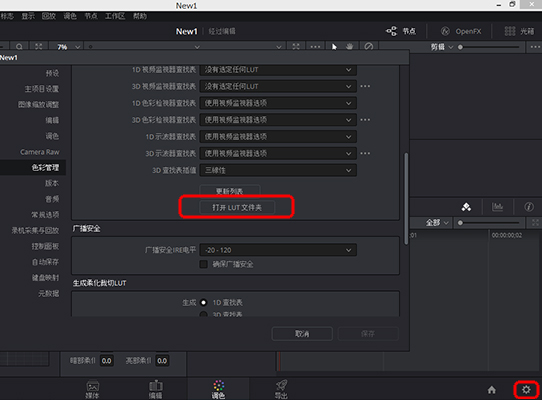Adjust the 剪辑 thumbnail size slider
542x400 pixels.
(x=489, y=47)
